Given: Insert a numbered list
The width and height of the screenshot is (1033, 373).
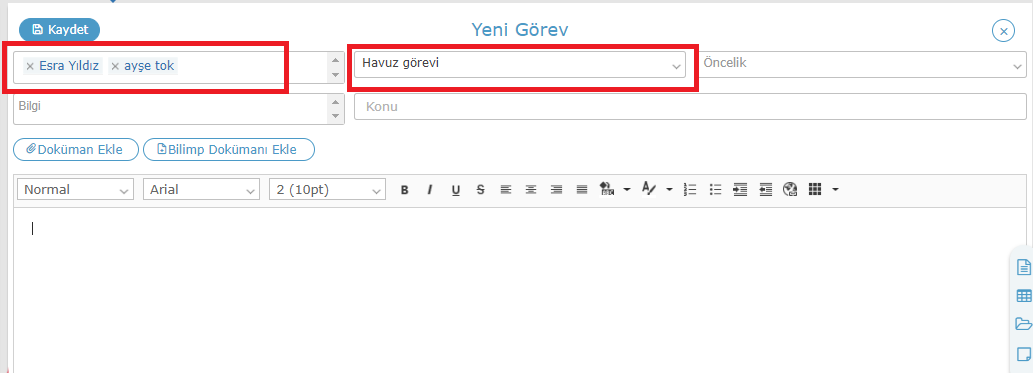Looking at the screenshot, I should (x=690, y=190).
